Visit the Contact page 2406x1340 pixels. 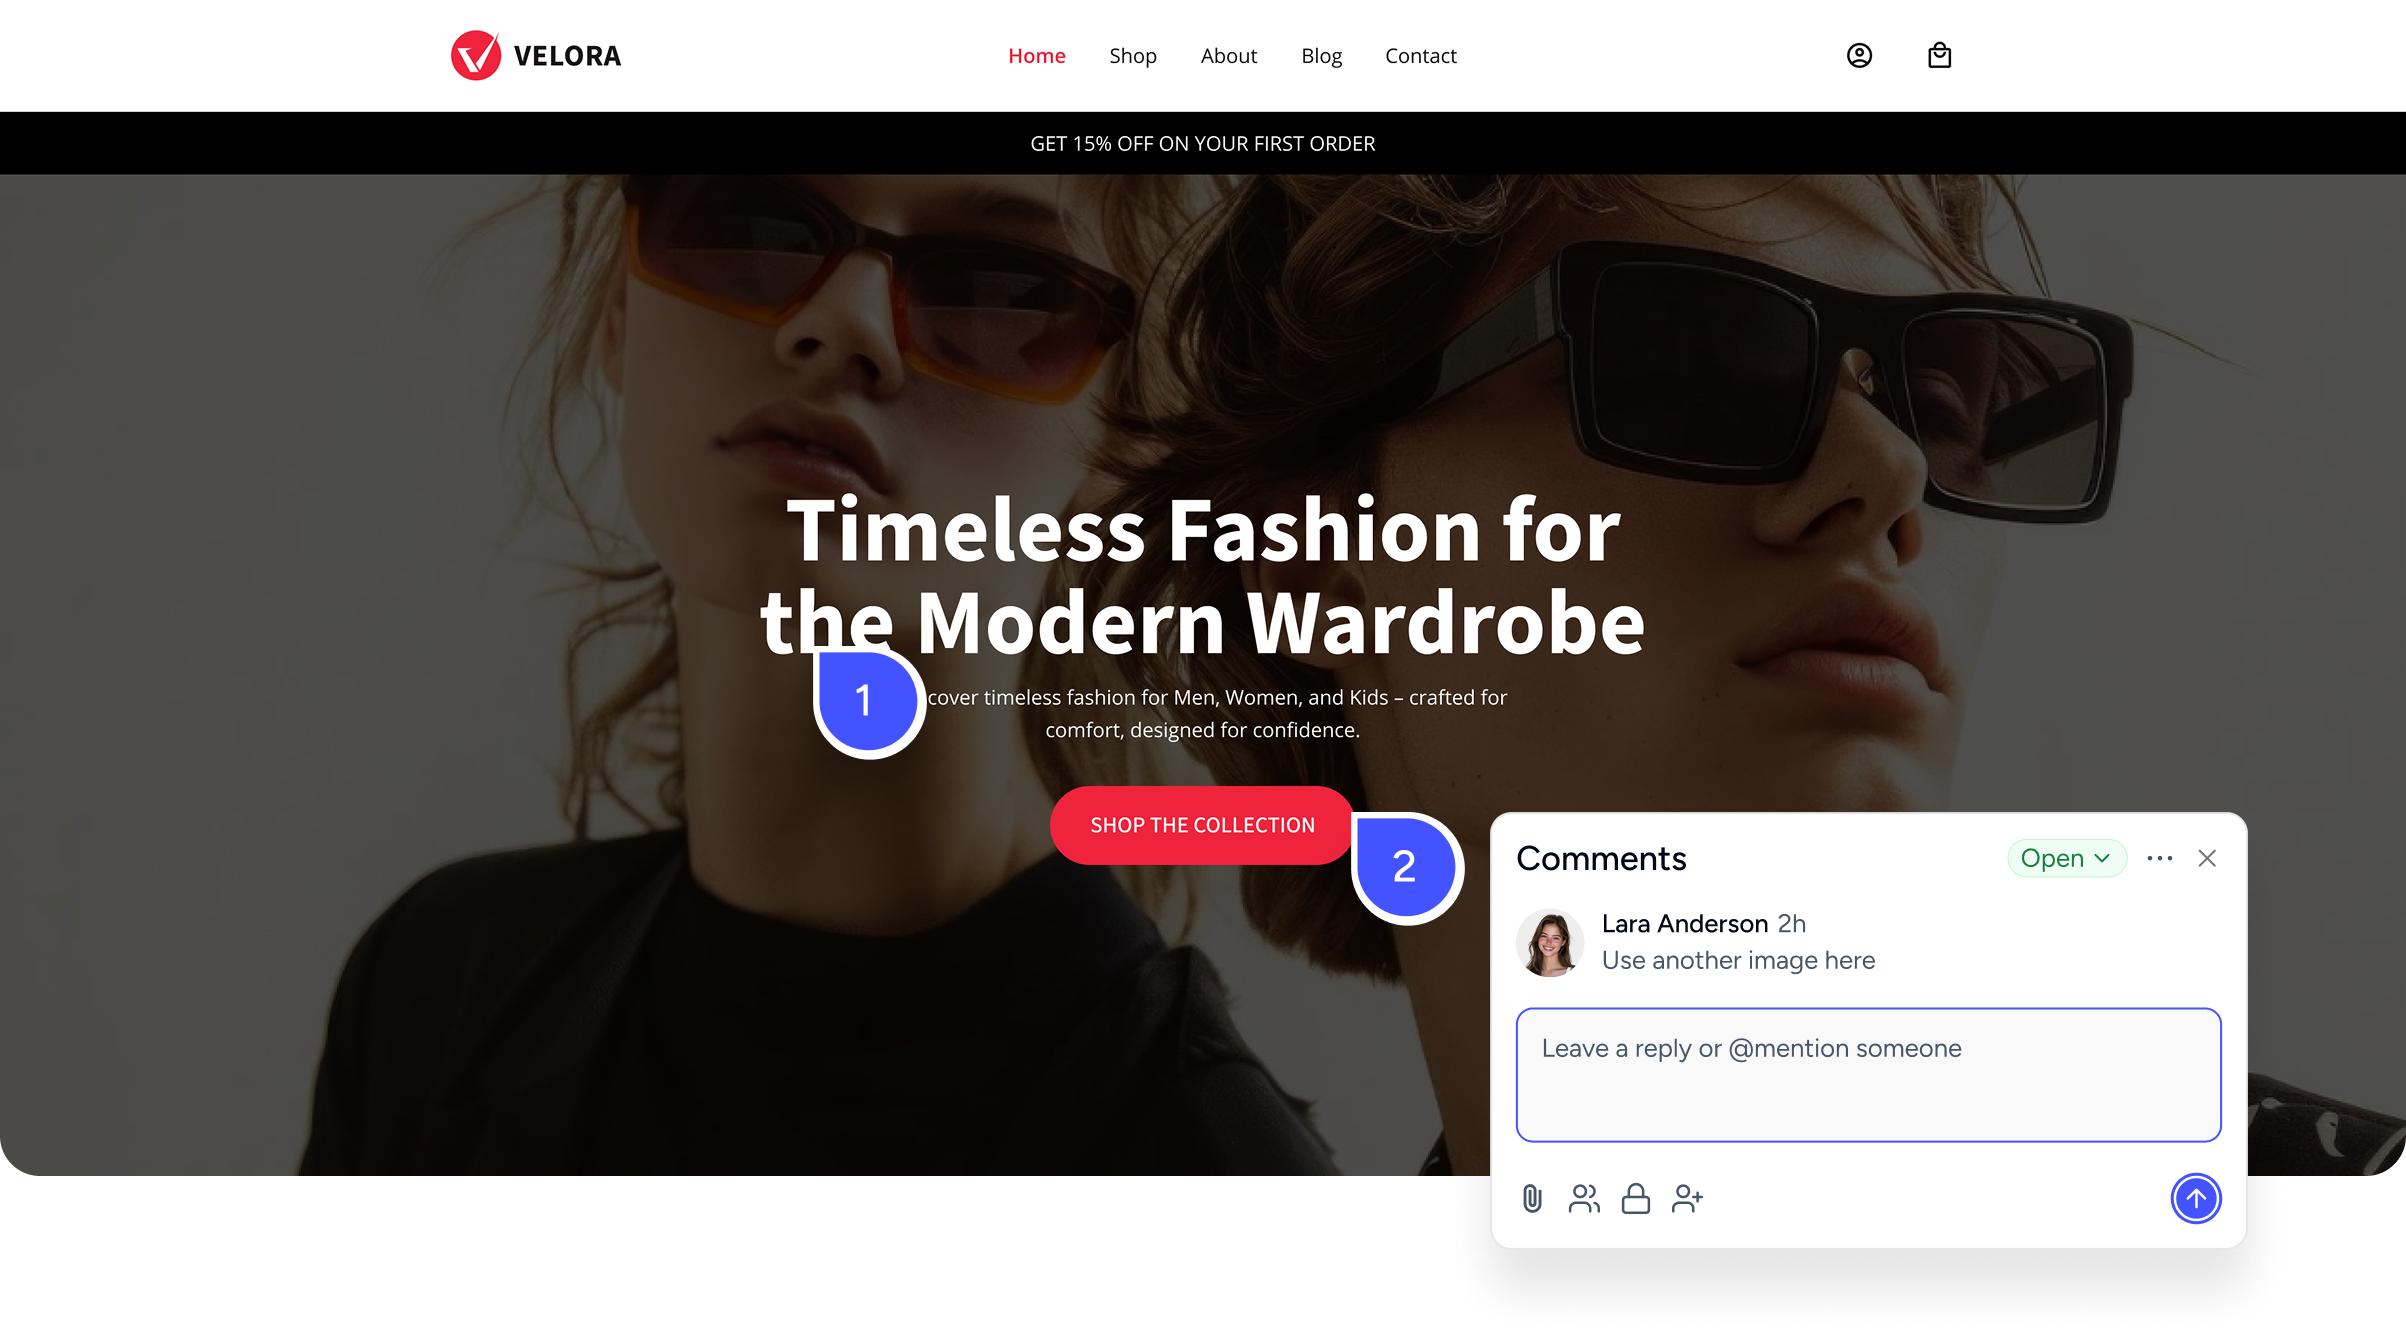[x=1421, y=56]
